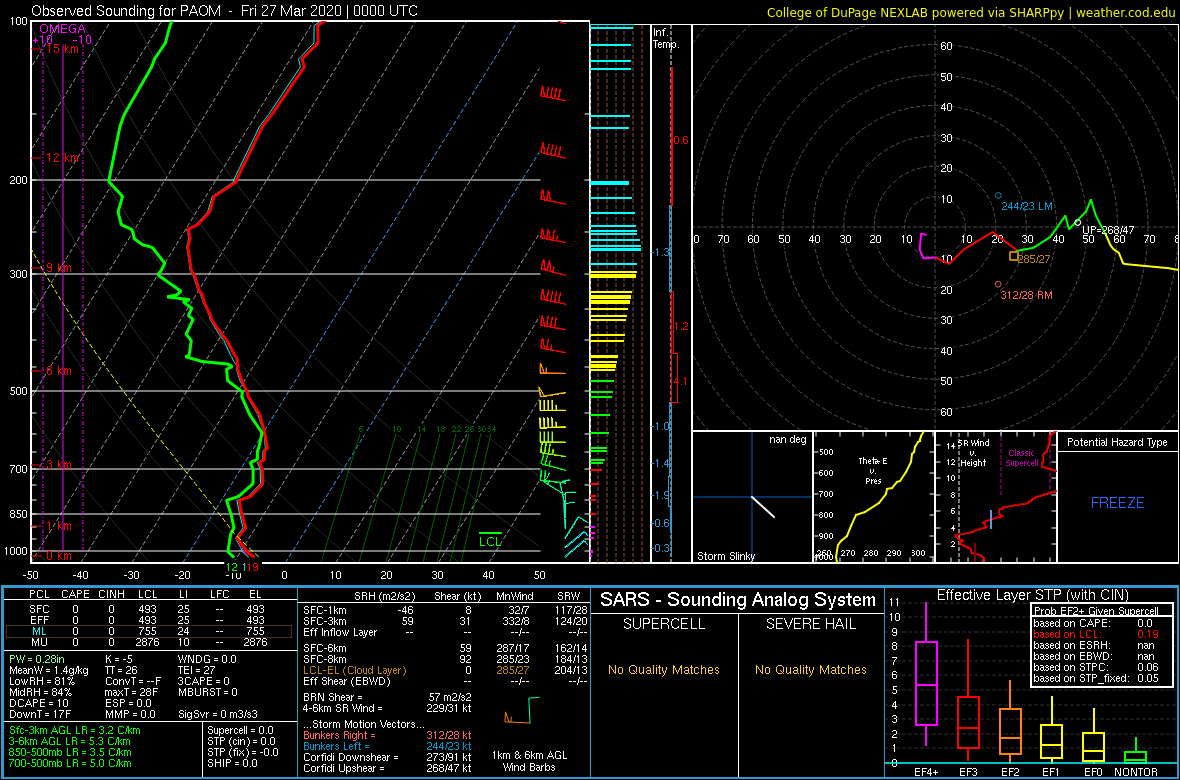The height and width of the screenshot is (780, 1180).
Task: Click the Effective Layer STP title
Action: 1032,595
